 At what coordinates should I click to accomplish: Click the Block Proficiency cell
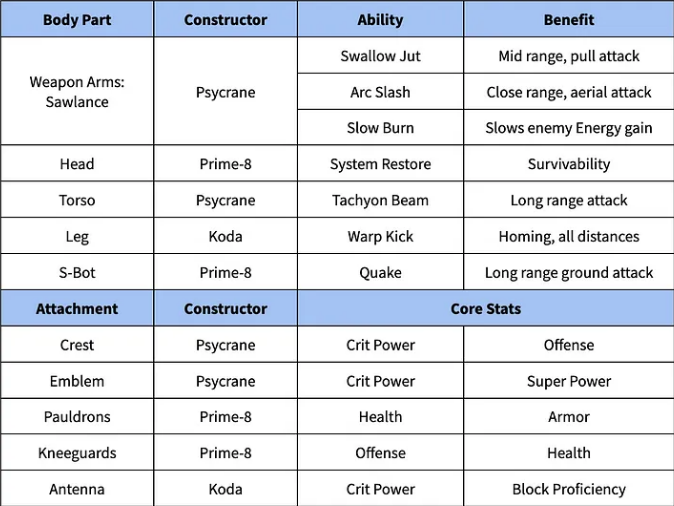click(x=569, y=489)
